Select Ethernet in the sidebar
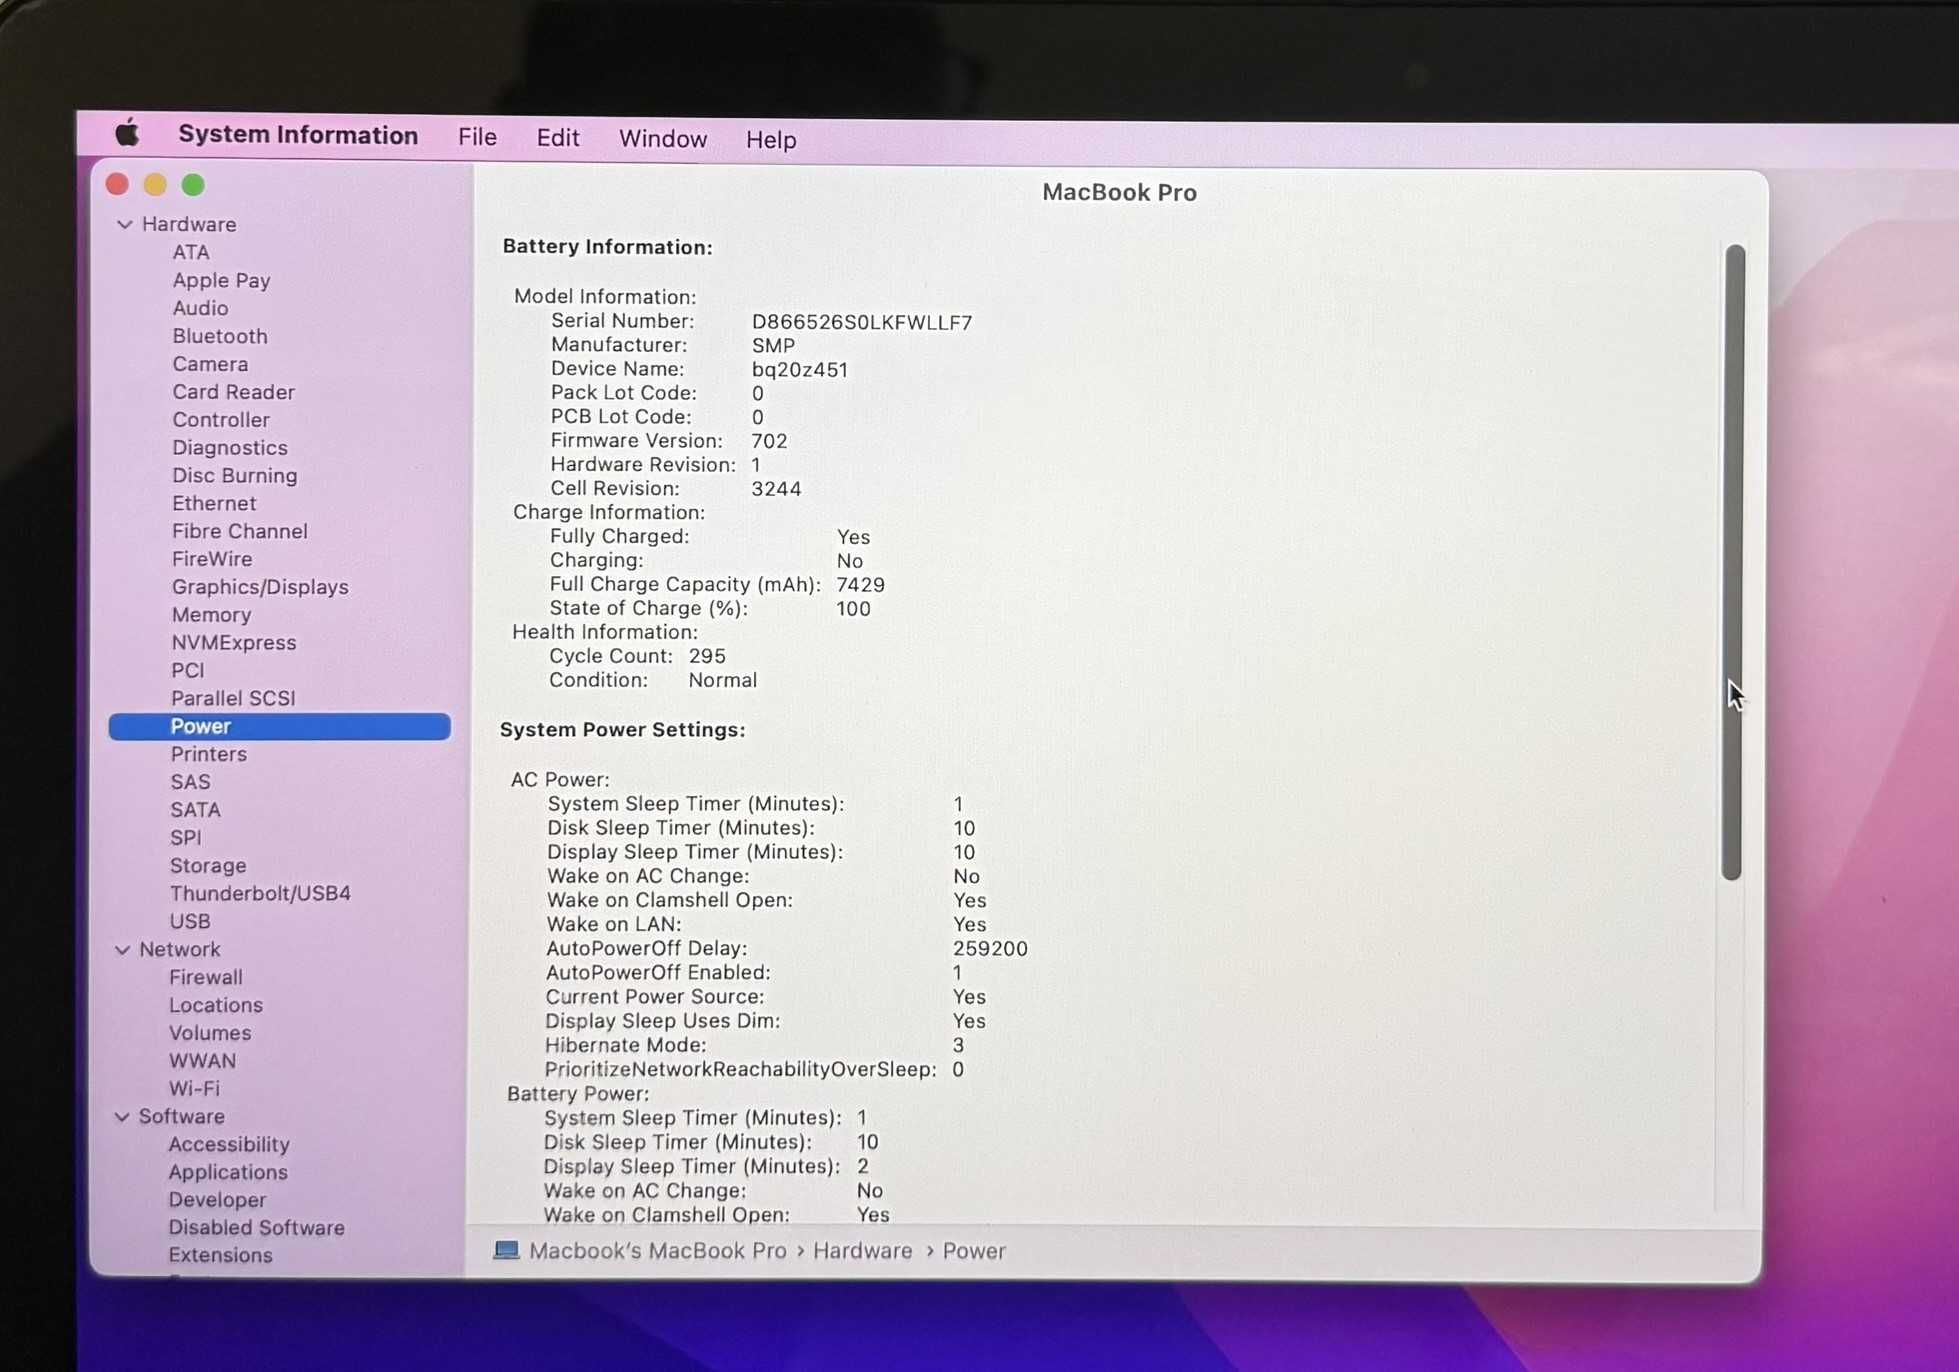This screenshot has width=1959, height=1372. [x=214, y=503]
